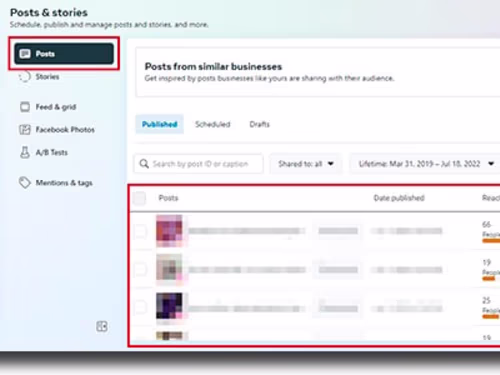This screenshot has width=500, height=375.
Task: Select the Published tab
Action: [x=160, y=124]
